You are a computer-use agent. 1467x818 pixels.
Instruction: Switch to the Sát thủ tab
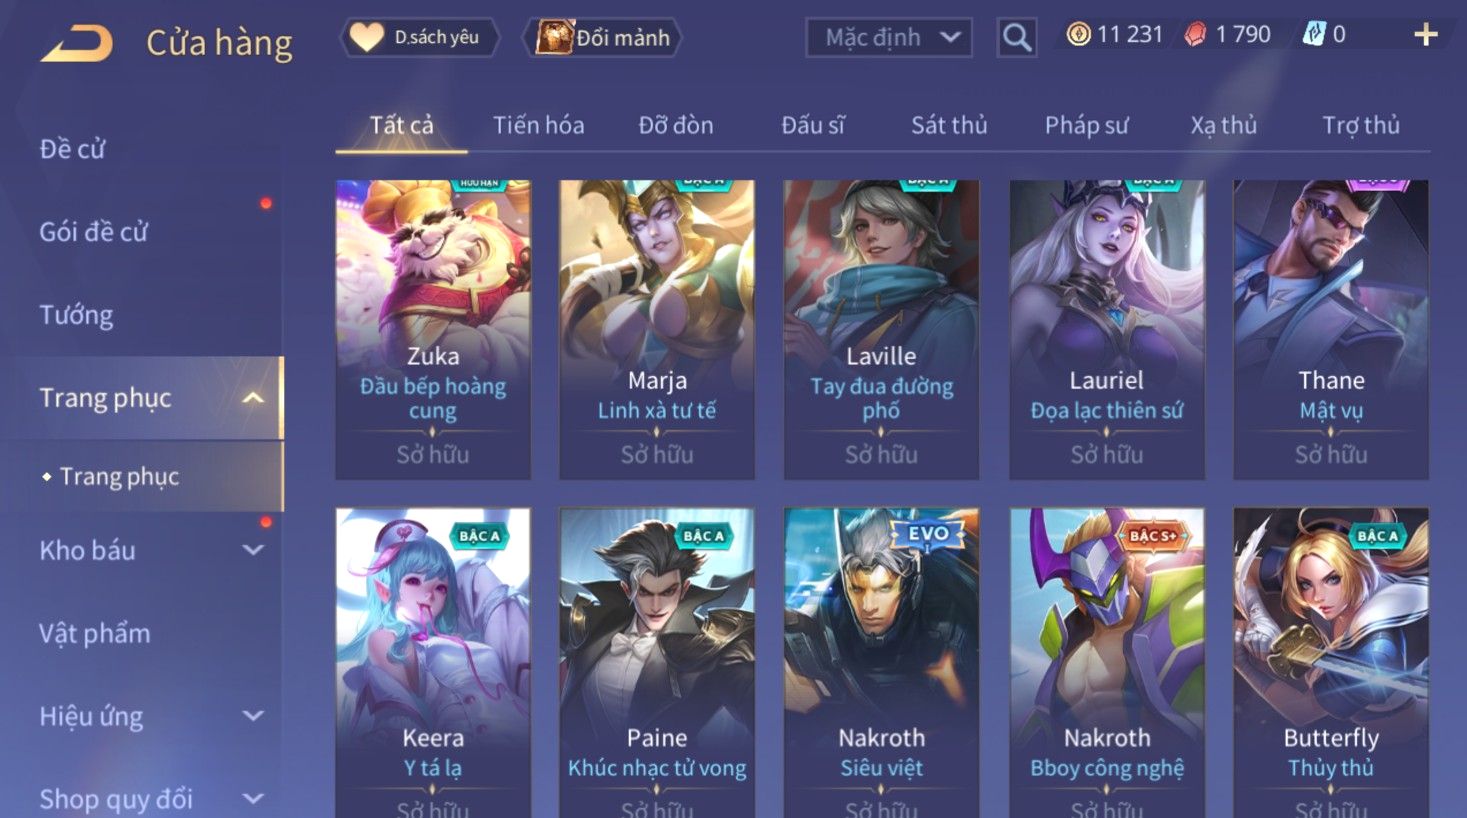coord(949,125)
